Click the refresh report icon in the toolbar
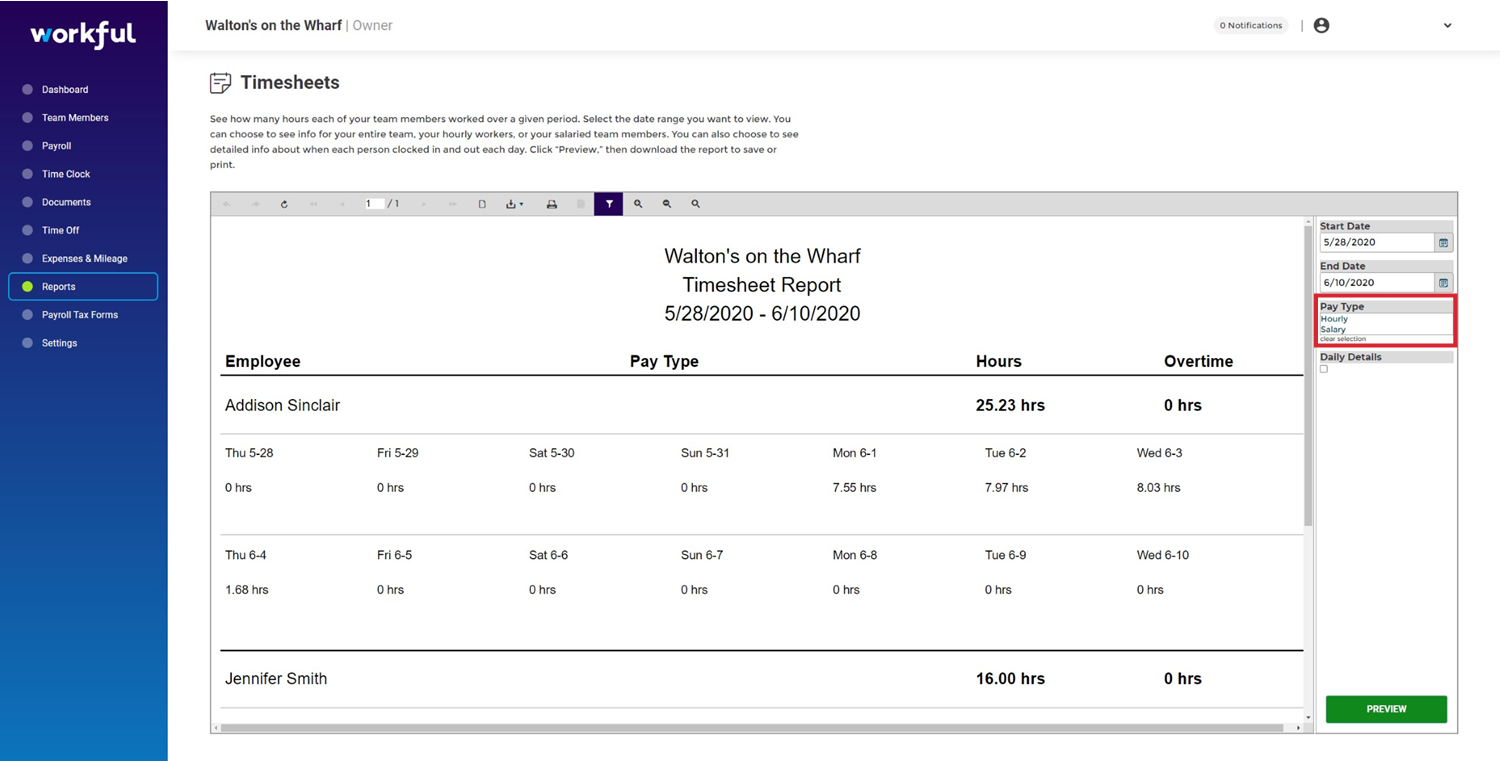This screenshot has width=1500, height=761. [x=284, y=204]
